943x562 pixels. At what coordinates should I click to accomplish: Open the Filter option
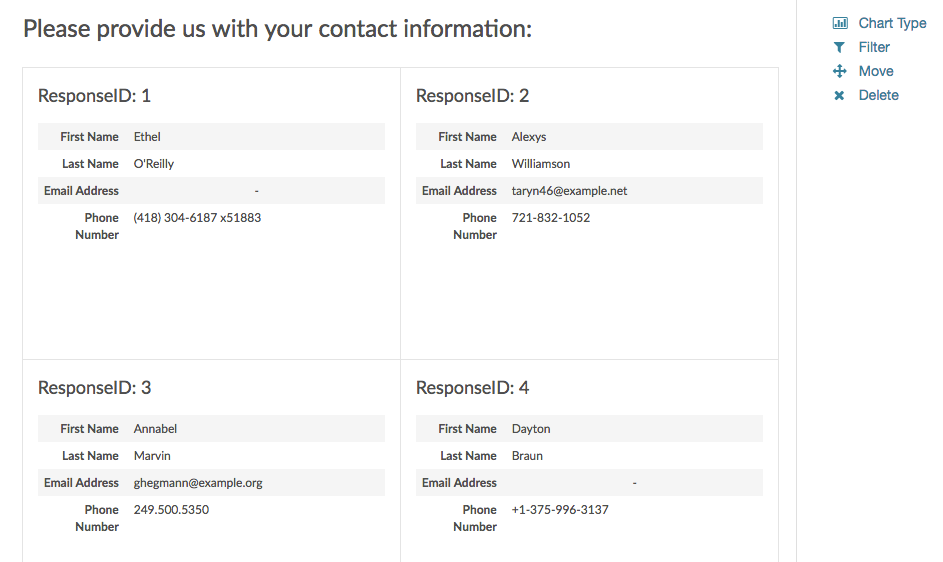874,47
